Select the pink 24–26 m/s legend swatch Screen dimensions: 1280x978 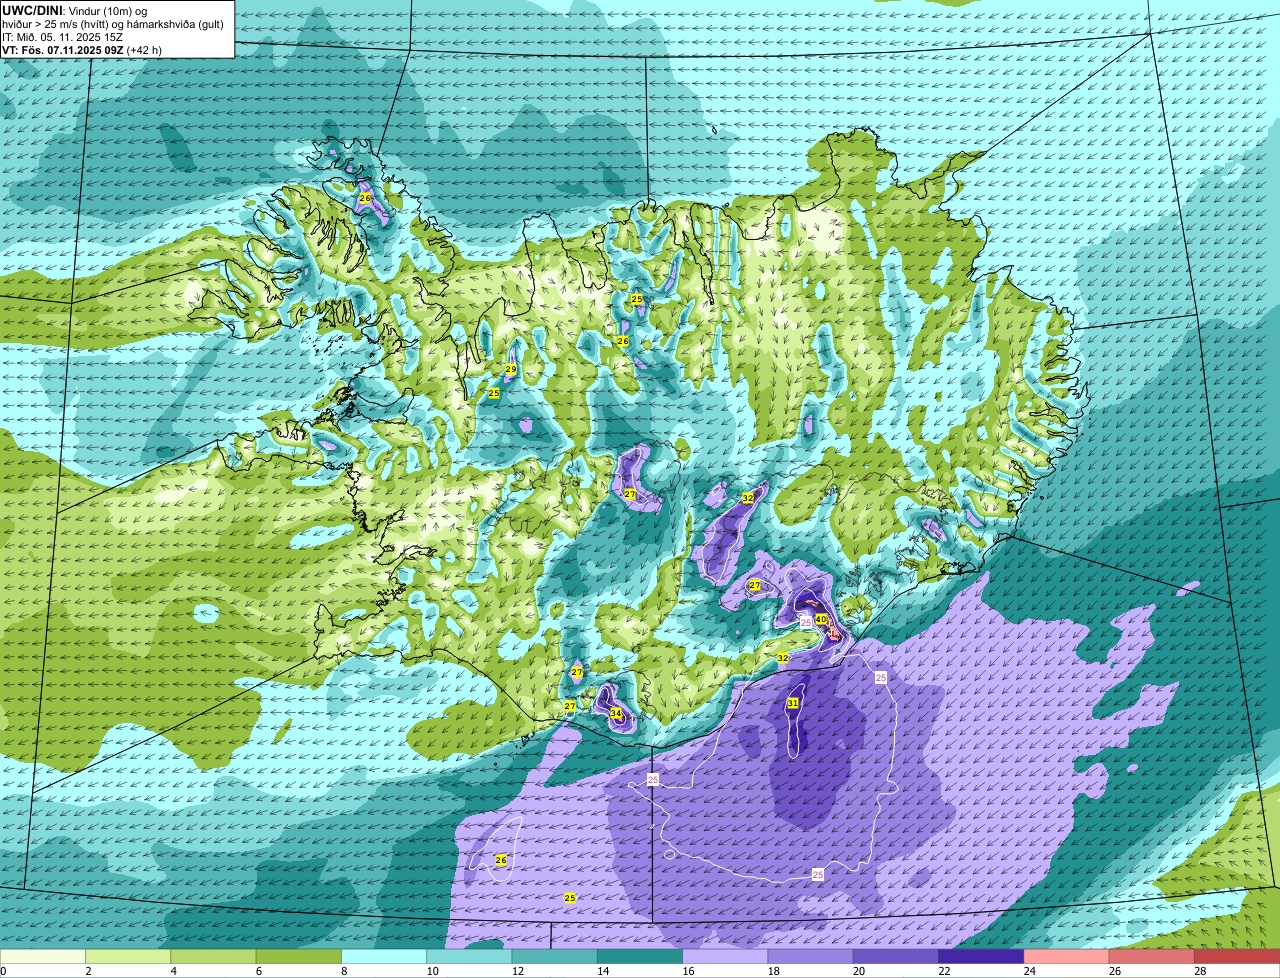1066,957
